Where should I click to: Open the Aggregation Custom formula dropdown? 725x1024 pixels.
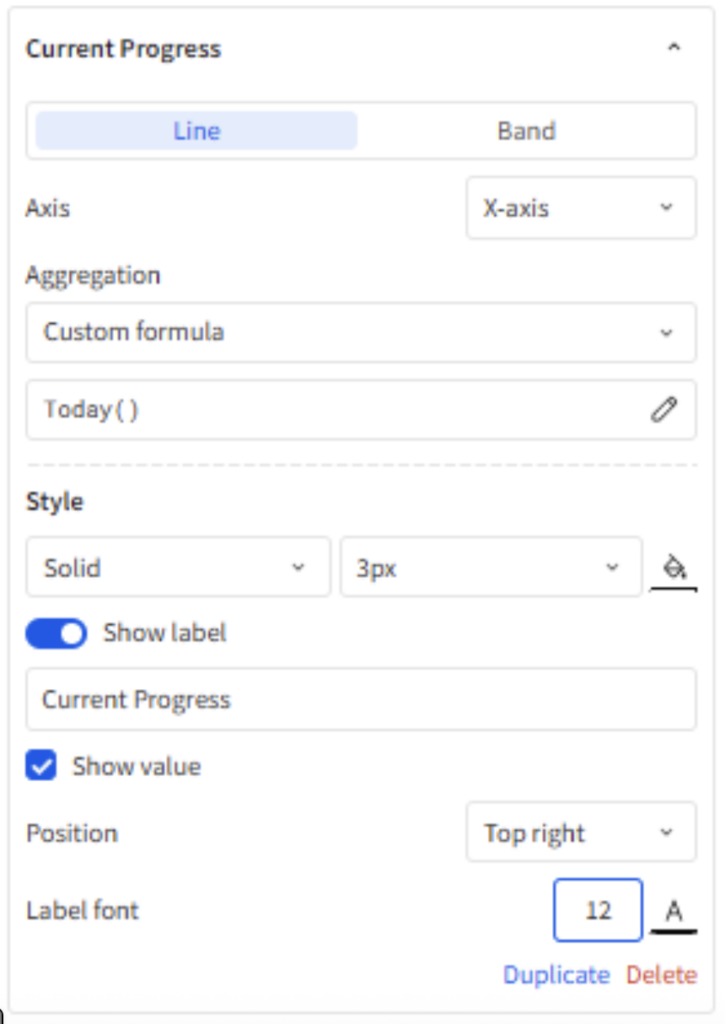point(361,332)
